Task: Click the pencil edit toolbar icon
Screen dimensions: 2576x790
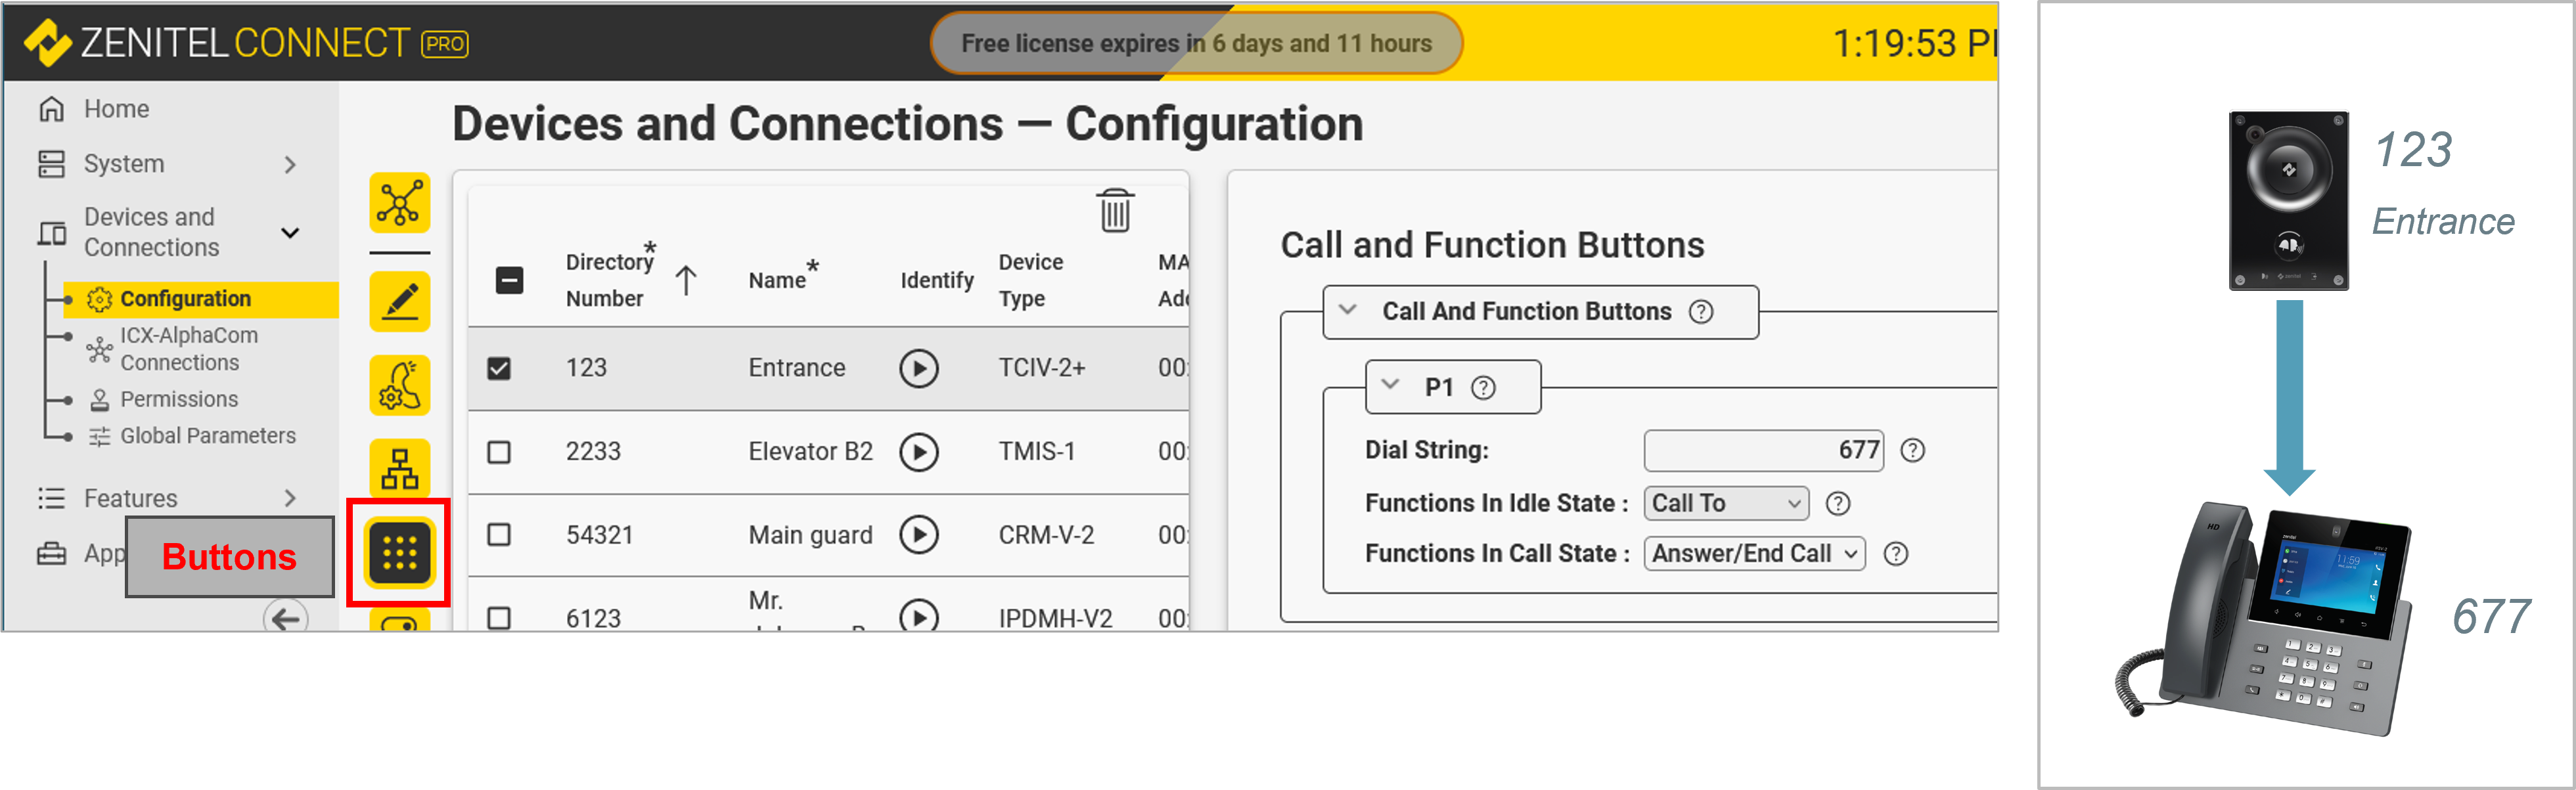Action: coord(399,301)
